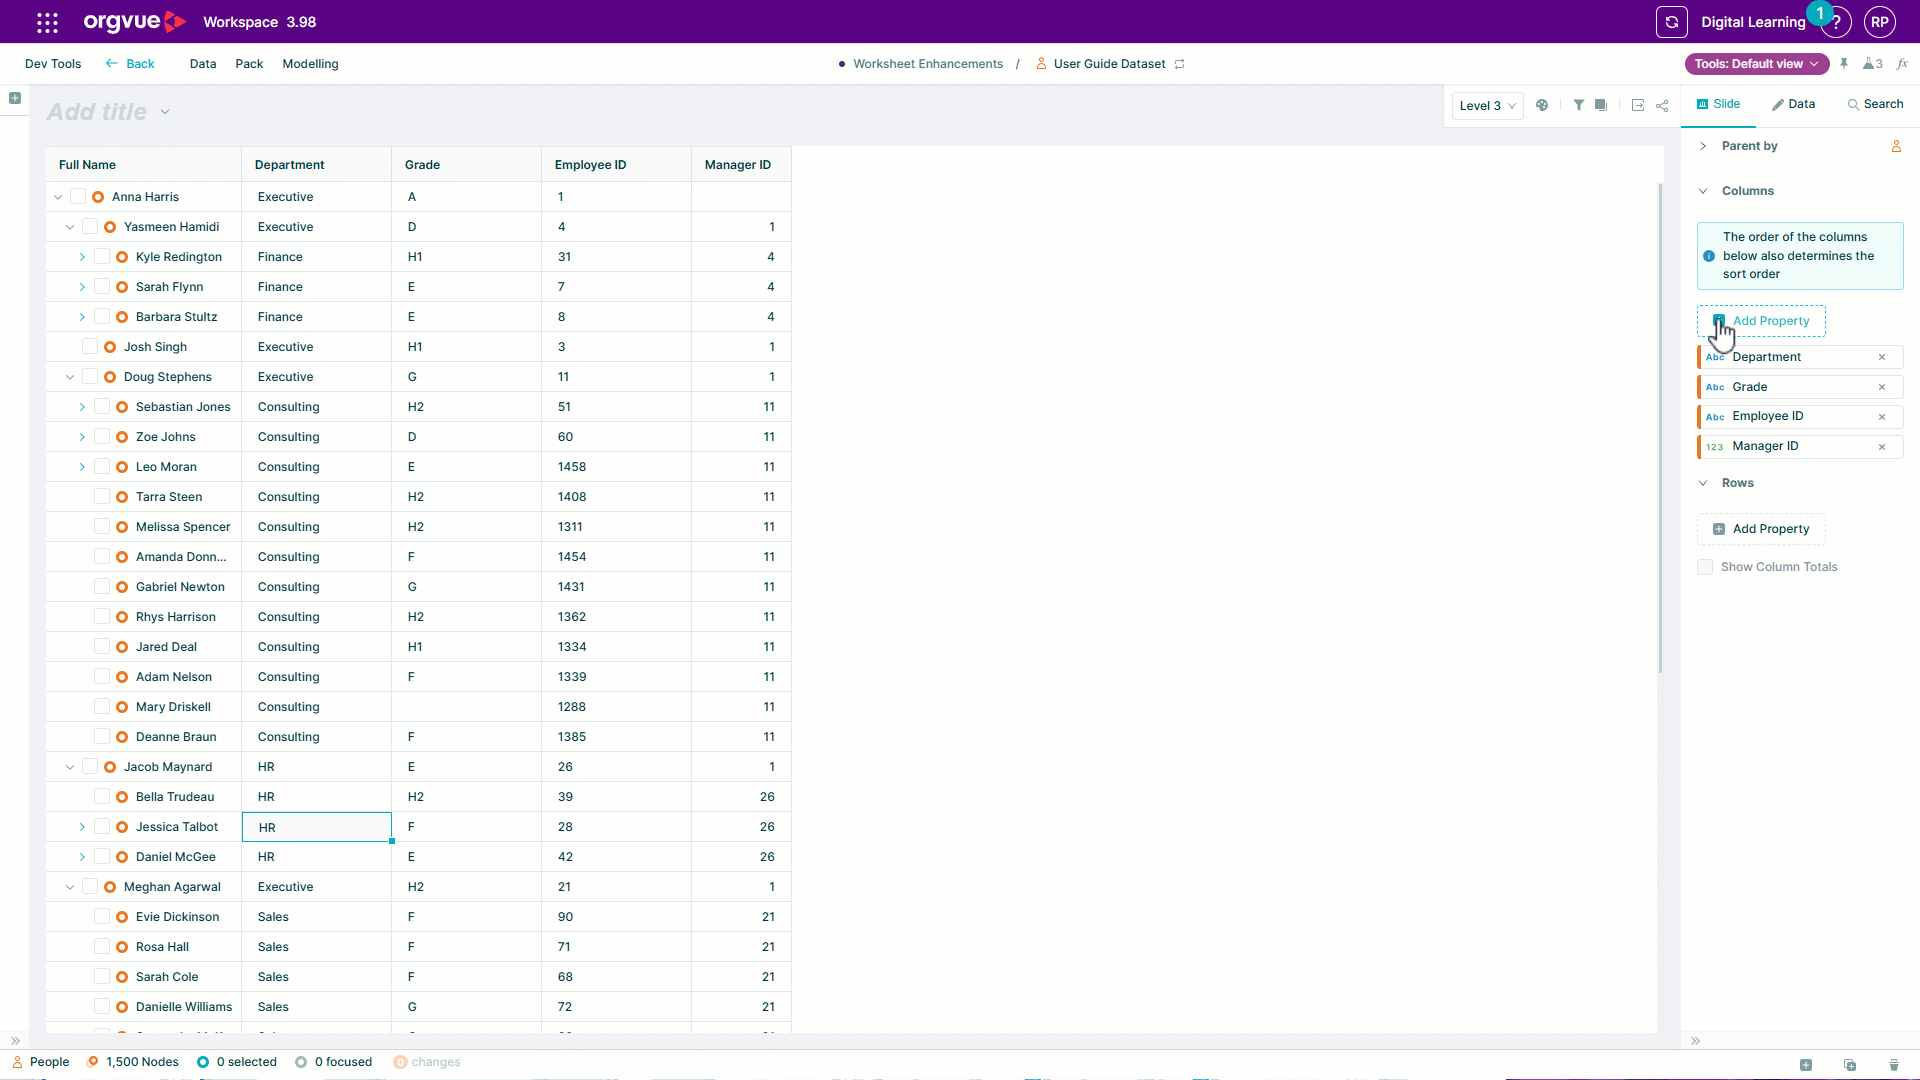The width and height of the screenshot is (1920, 1080).
Task: Tick the checkbox for Rosa Hall
Action: point(102,947)
